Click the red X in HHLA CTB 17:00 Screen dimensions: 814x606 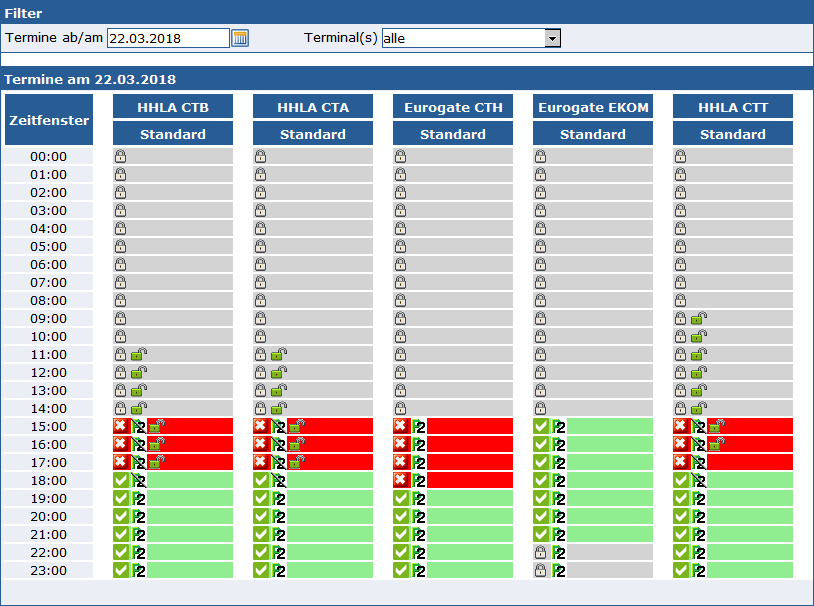coord(120,462)
